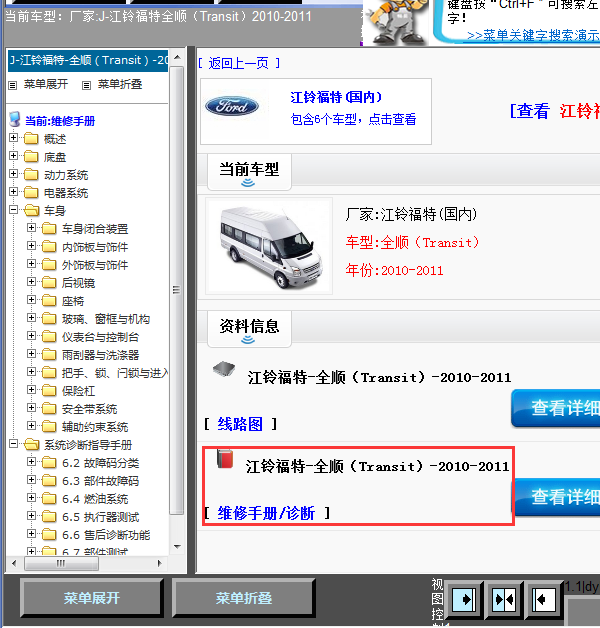Click the view control center-split icon

tap(504, 600)
